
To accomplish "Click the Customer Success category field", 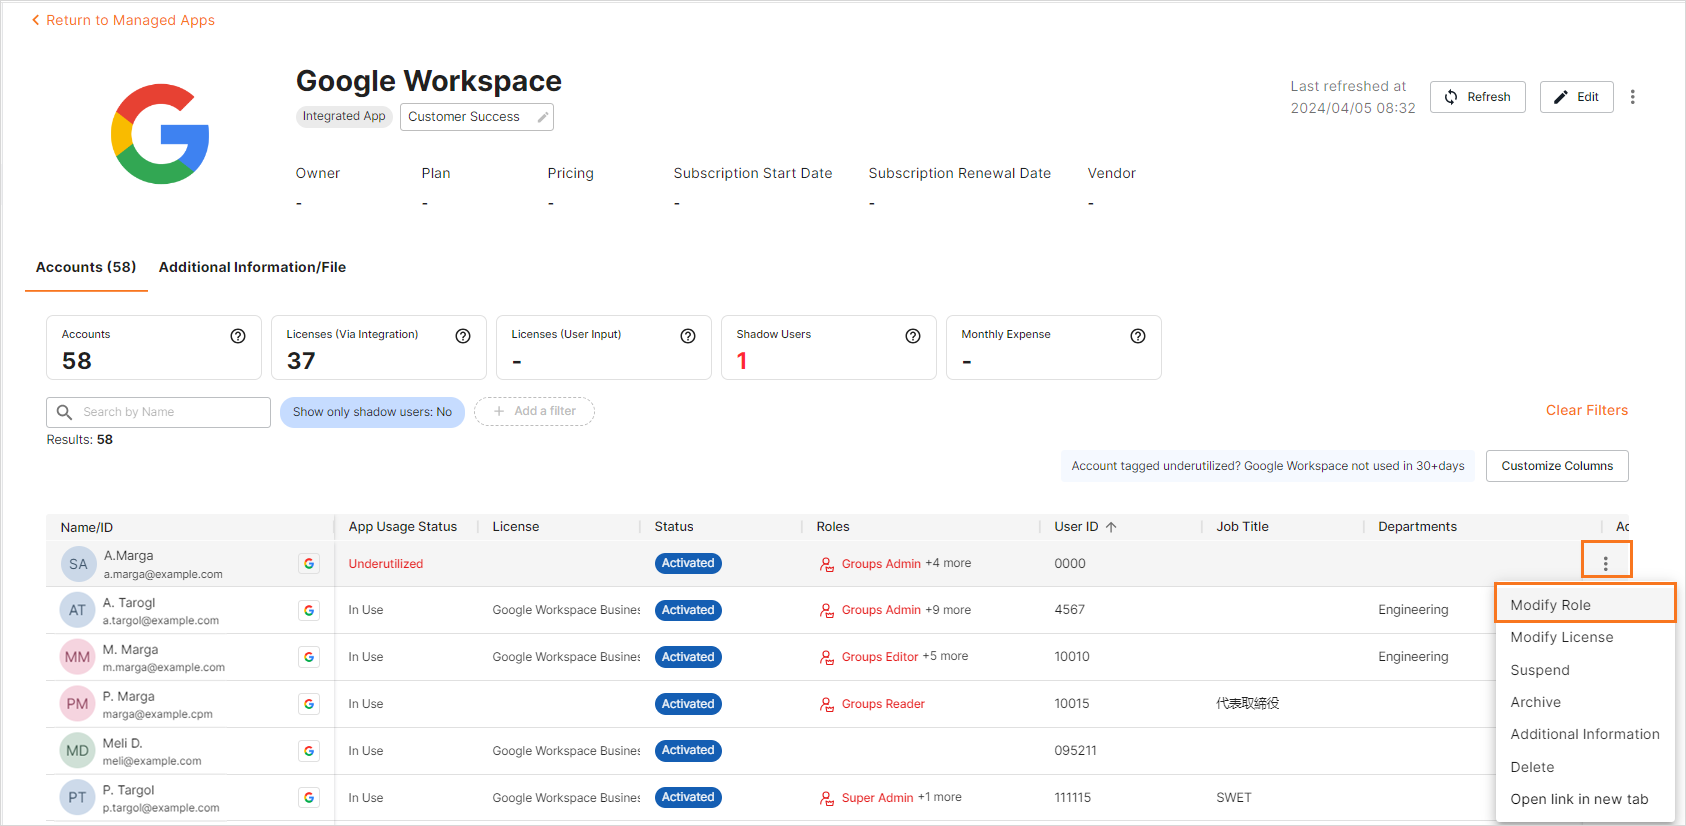I will tap(477, 117).
